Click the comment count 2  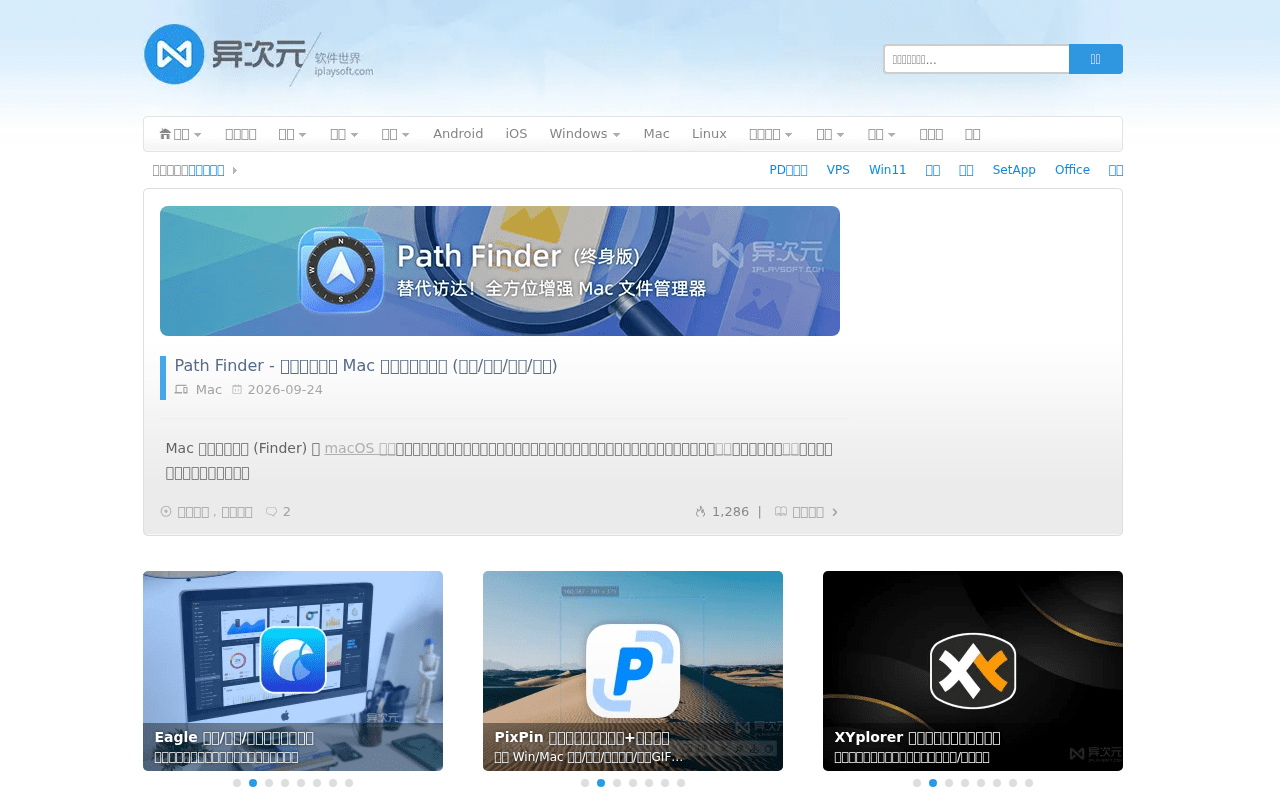coord(287,512)
